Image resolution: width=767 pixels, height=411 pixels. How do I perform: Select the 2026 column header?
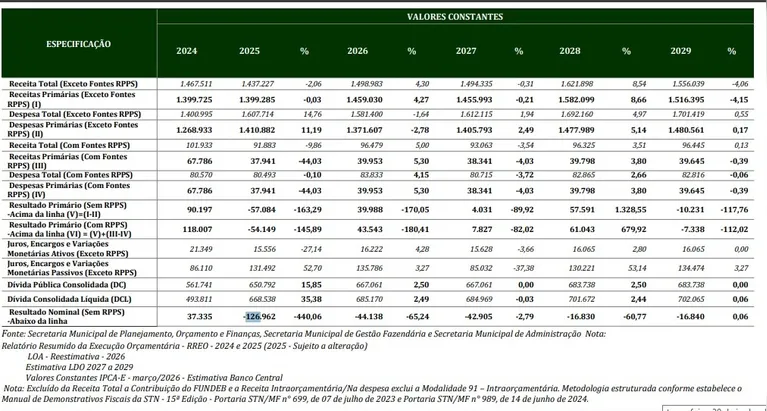click(358, 51)
